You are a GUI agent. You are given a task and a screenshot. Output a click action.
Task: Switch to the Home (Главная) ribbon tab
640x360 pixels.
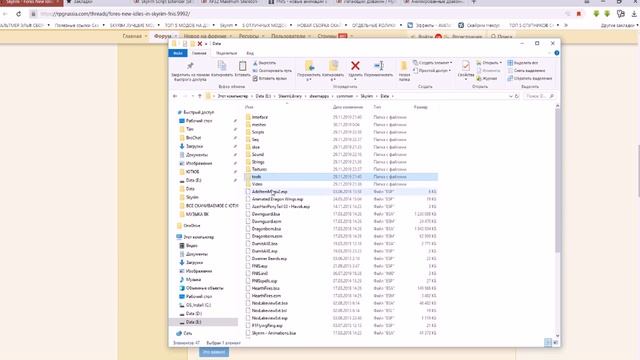pos(199,53)
